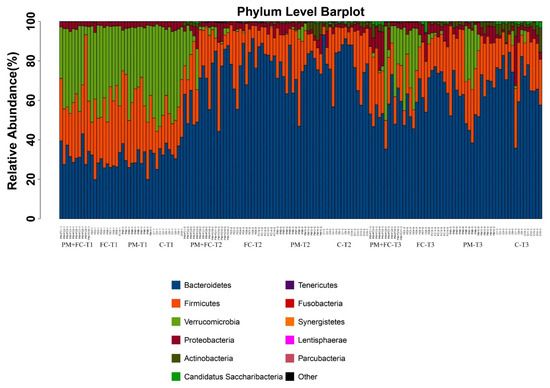
Task: Select the Lentisphaerae legend label
Action: tap(322, 340)
